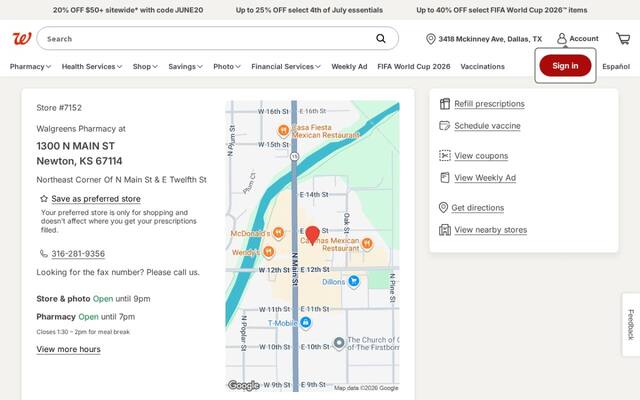640x400 pixels.
Task: Click the red store marker on map
Action: pos(313,236)
